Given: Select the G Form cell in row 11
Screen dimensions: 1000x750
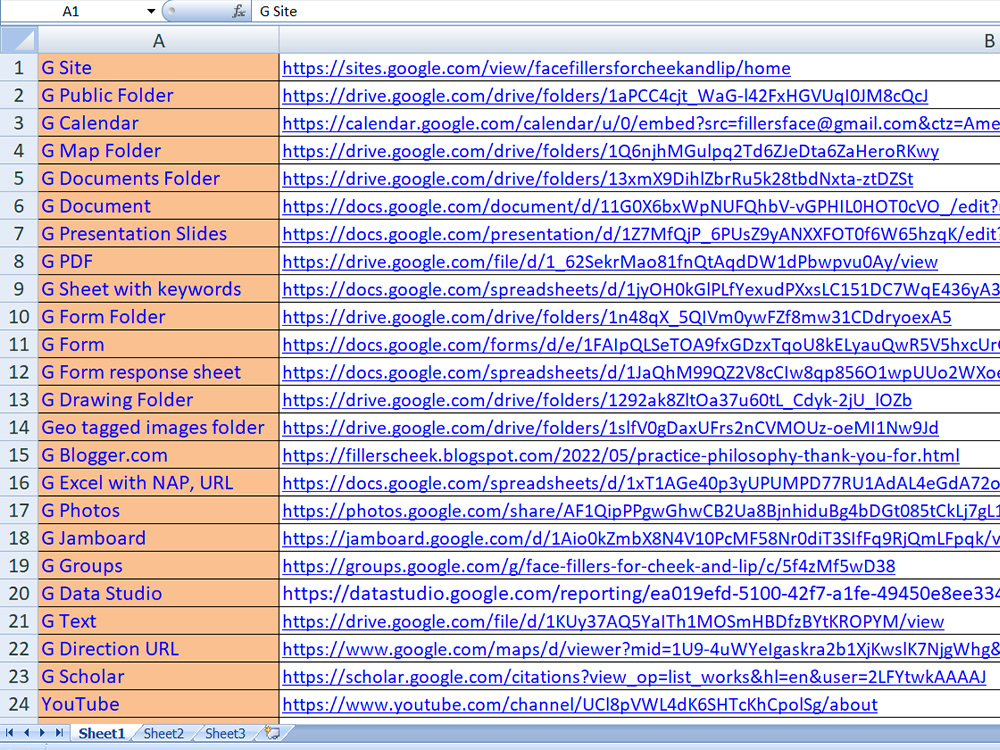Looking at the screenshot, I should pyautogui.click(x=159, y=344).
